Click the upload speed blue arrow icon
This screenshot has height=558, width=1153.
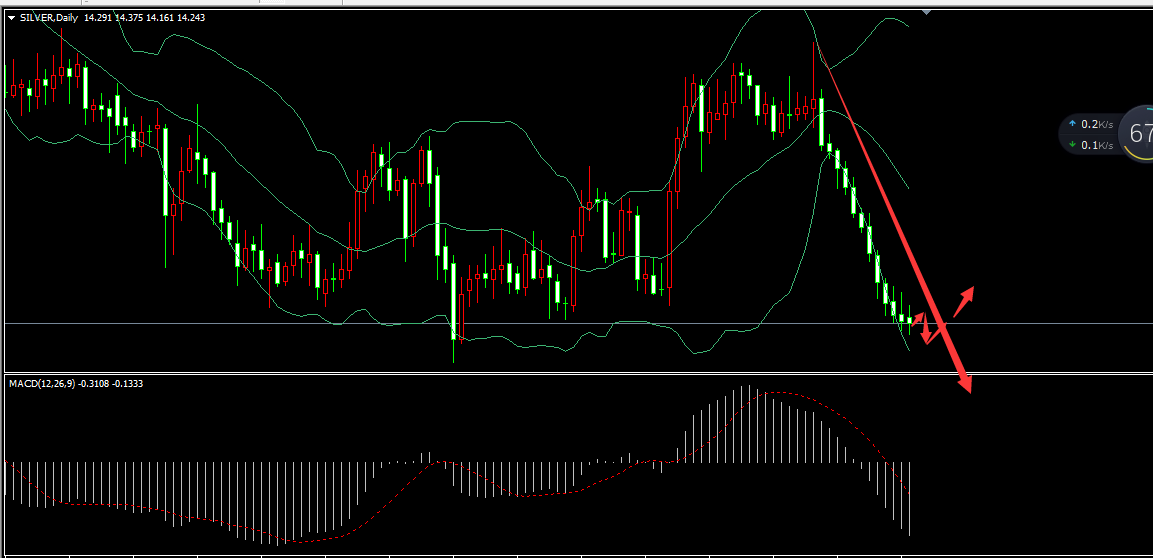point(1073,125)
